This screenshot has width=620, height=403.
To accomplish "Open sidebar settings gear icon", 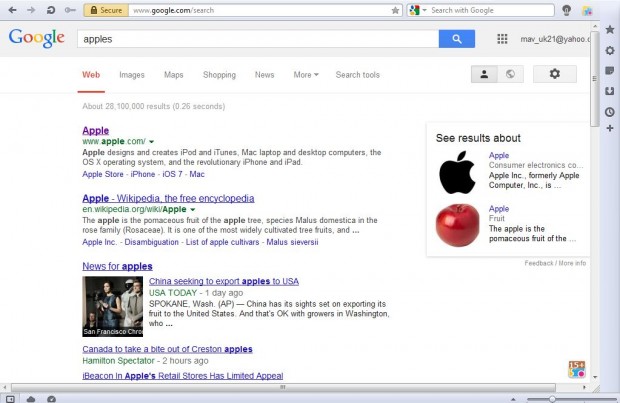I will 610,50.
